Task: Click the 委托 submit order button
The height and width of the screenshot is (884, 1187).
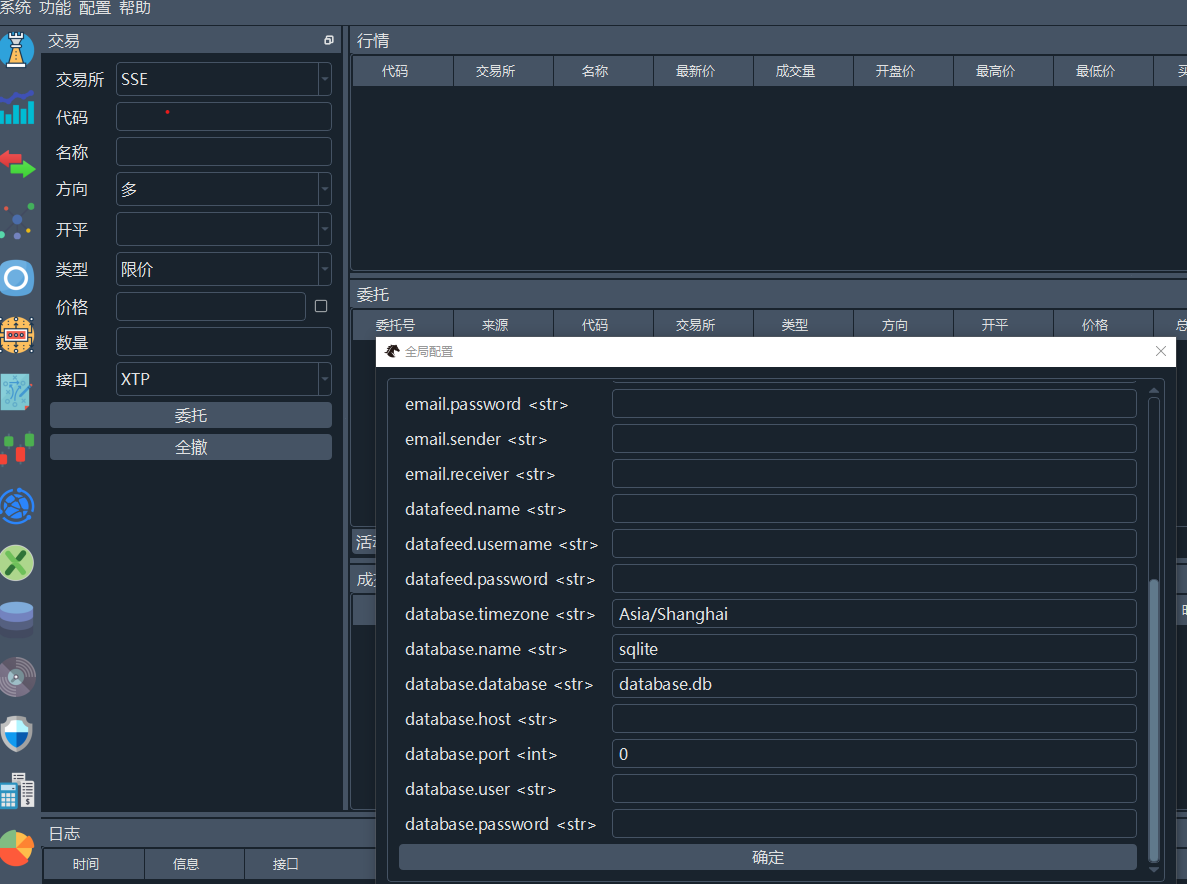Action: click(191, 416)
